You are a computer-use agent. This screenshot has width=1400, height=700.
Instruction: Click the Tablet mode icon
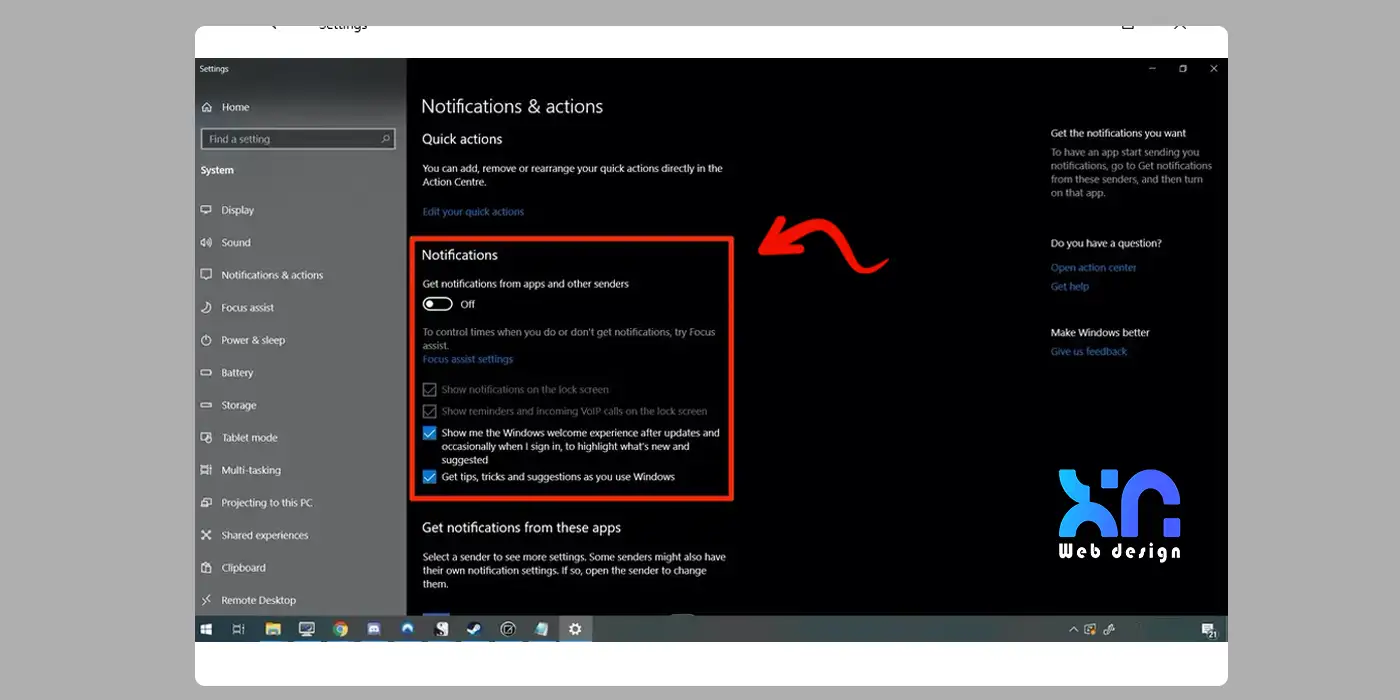click(x=207, y=438)
